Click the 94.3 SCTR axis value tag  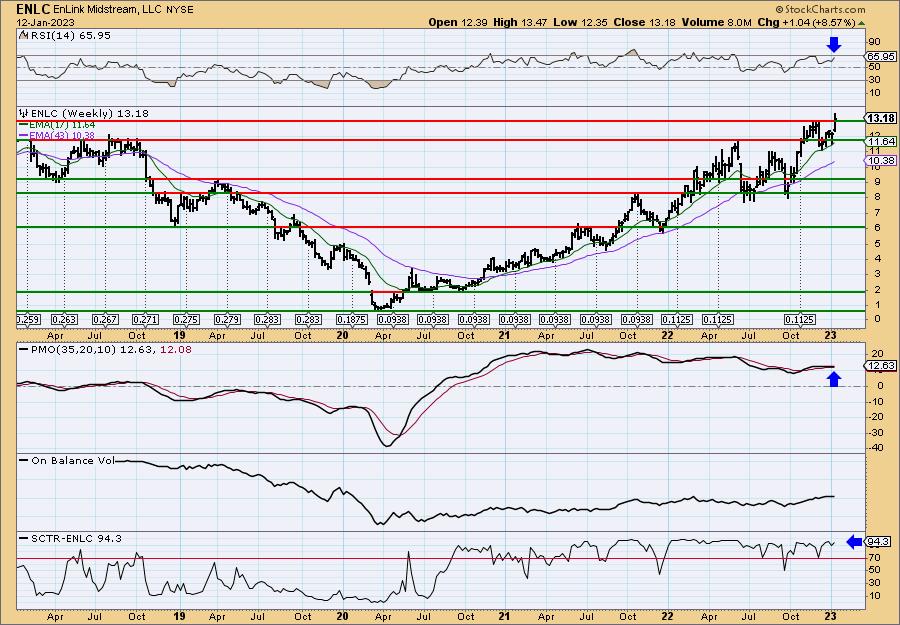pyautogui.click(x=879, y=542)
